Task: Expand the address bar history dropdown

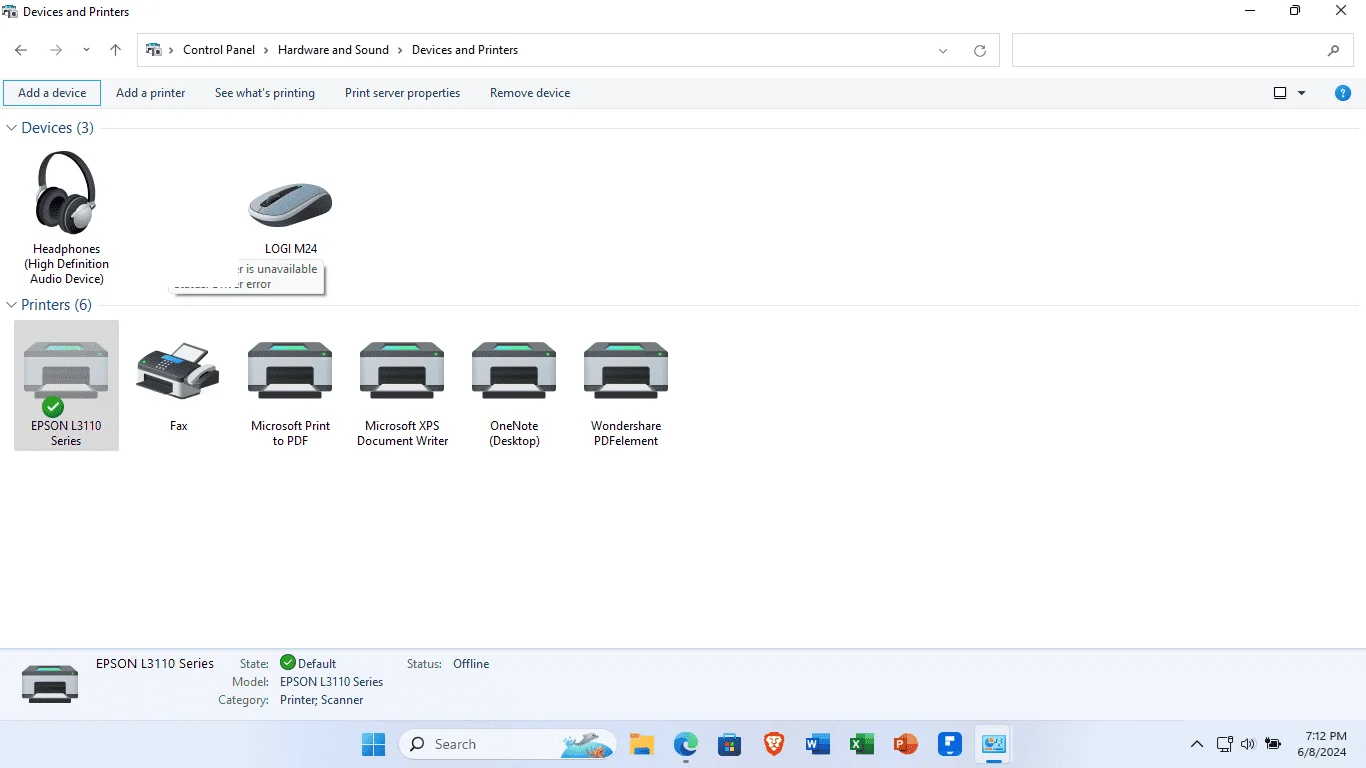Action: tap(943, 50)
